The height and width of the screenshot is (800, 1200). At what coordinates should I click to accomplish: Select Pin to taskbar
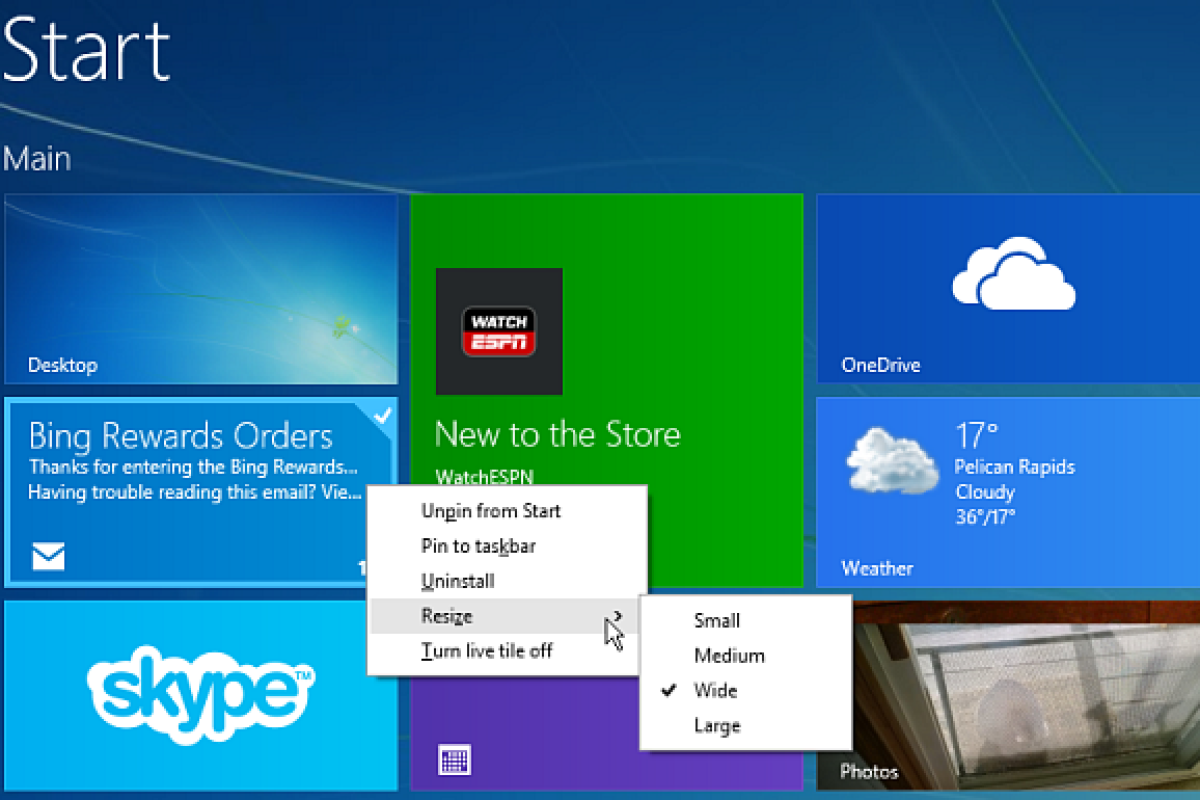pos(507,546)
